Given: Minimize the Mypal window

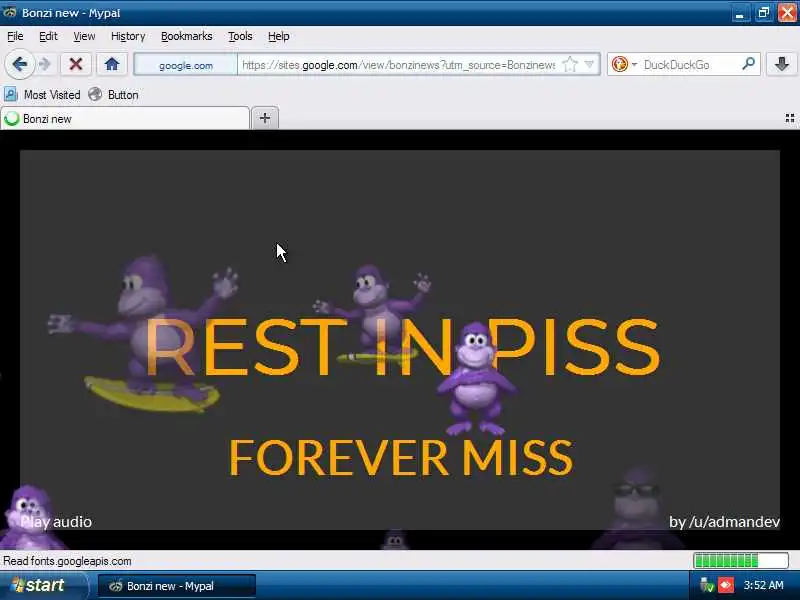Looking at the screenshot, I should coord(739,13).
